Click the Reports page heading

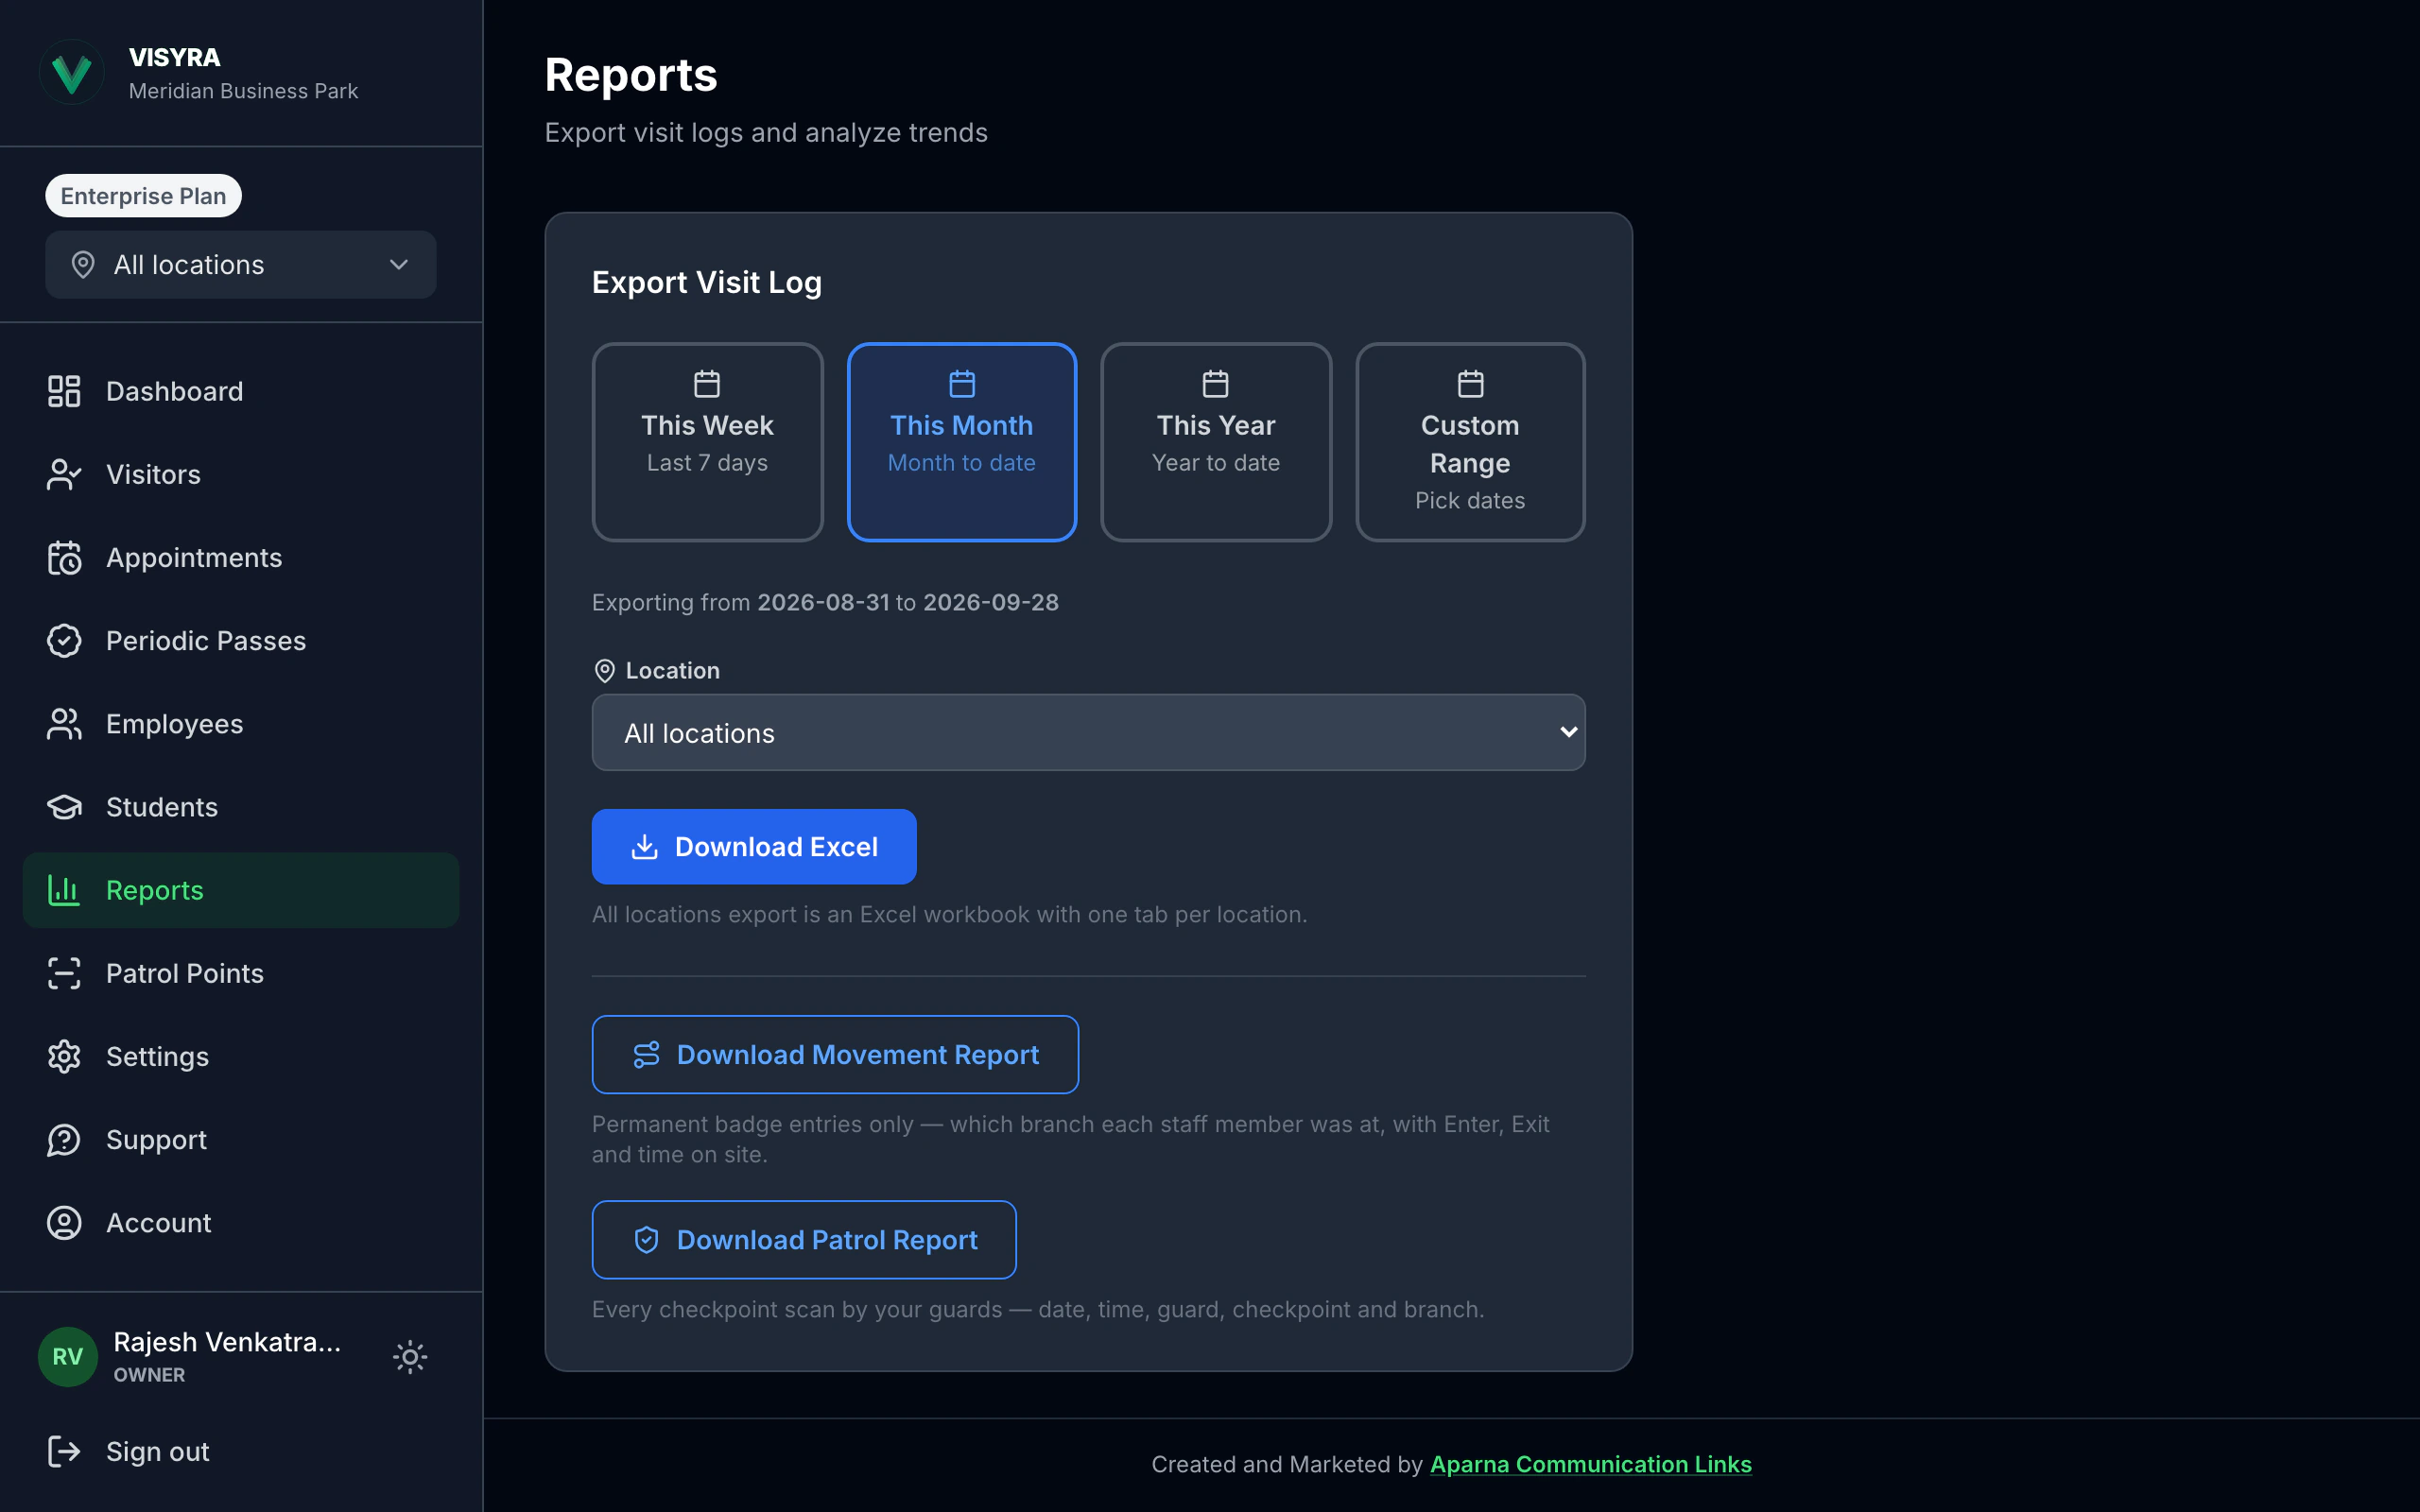coord(631,75)
